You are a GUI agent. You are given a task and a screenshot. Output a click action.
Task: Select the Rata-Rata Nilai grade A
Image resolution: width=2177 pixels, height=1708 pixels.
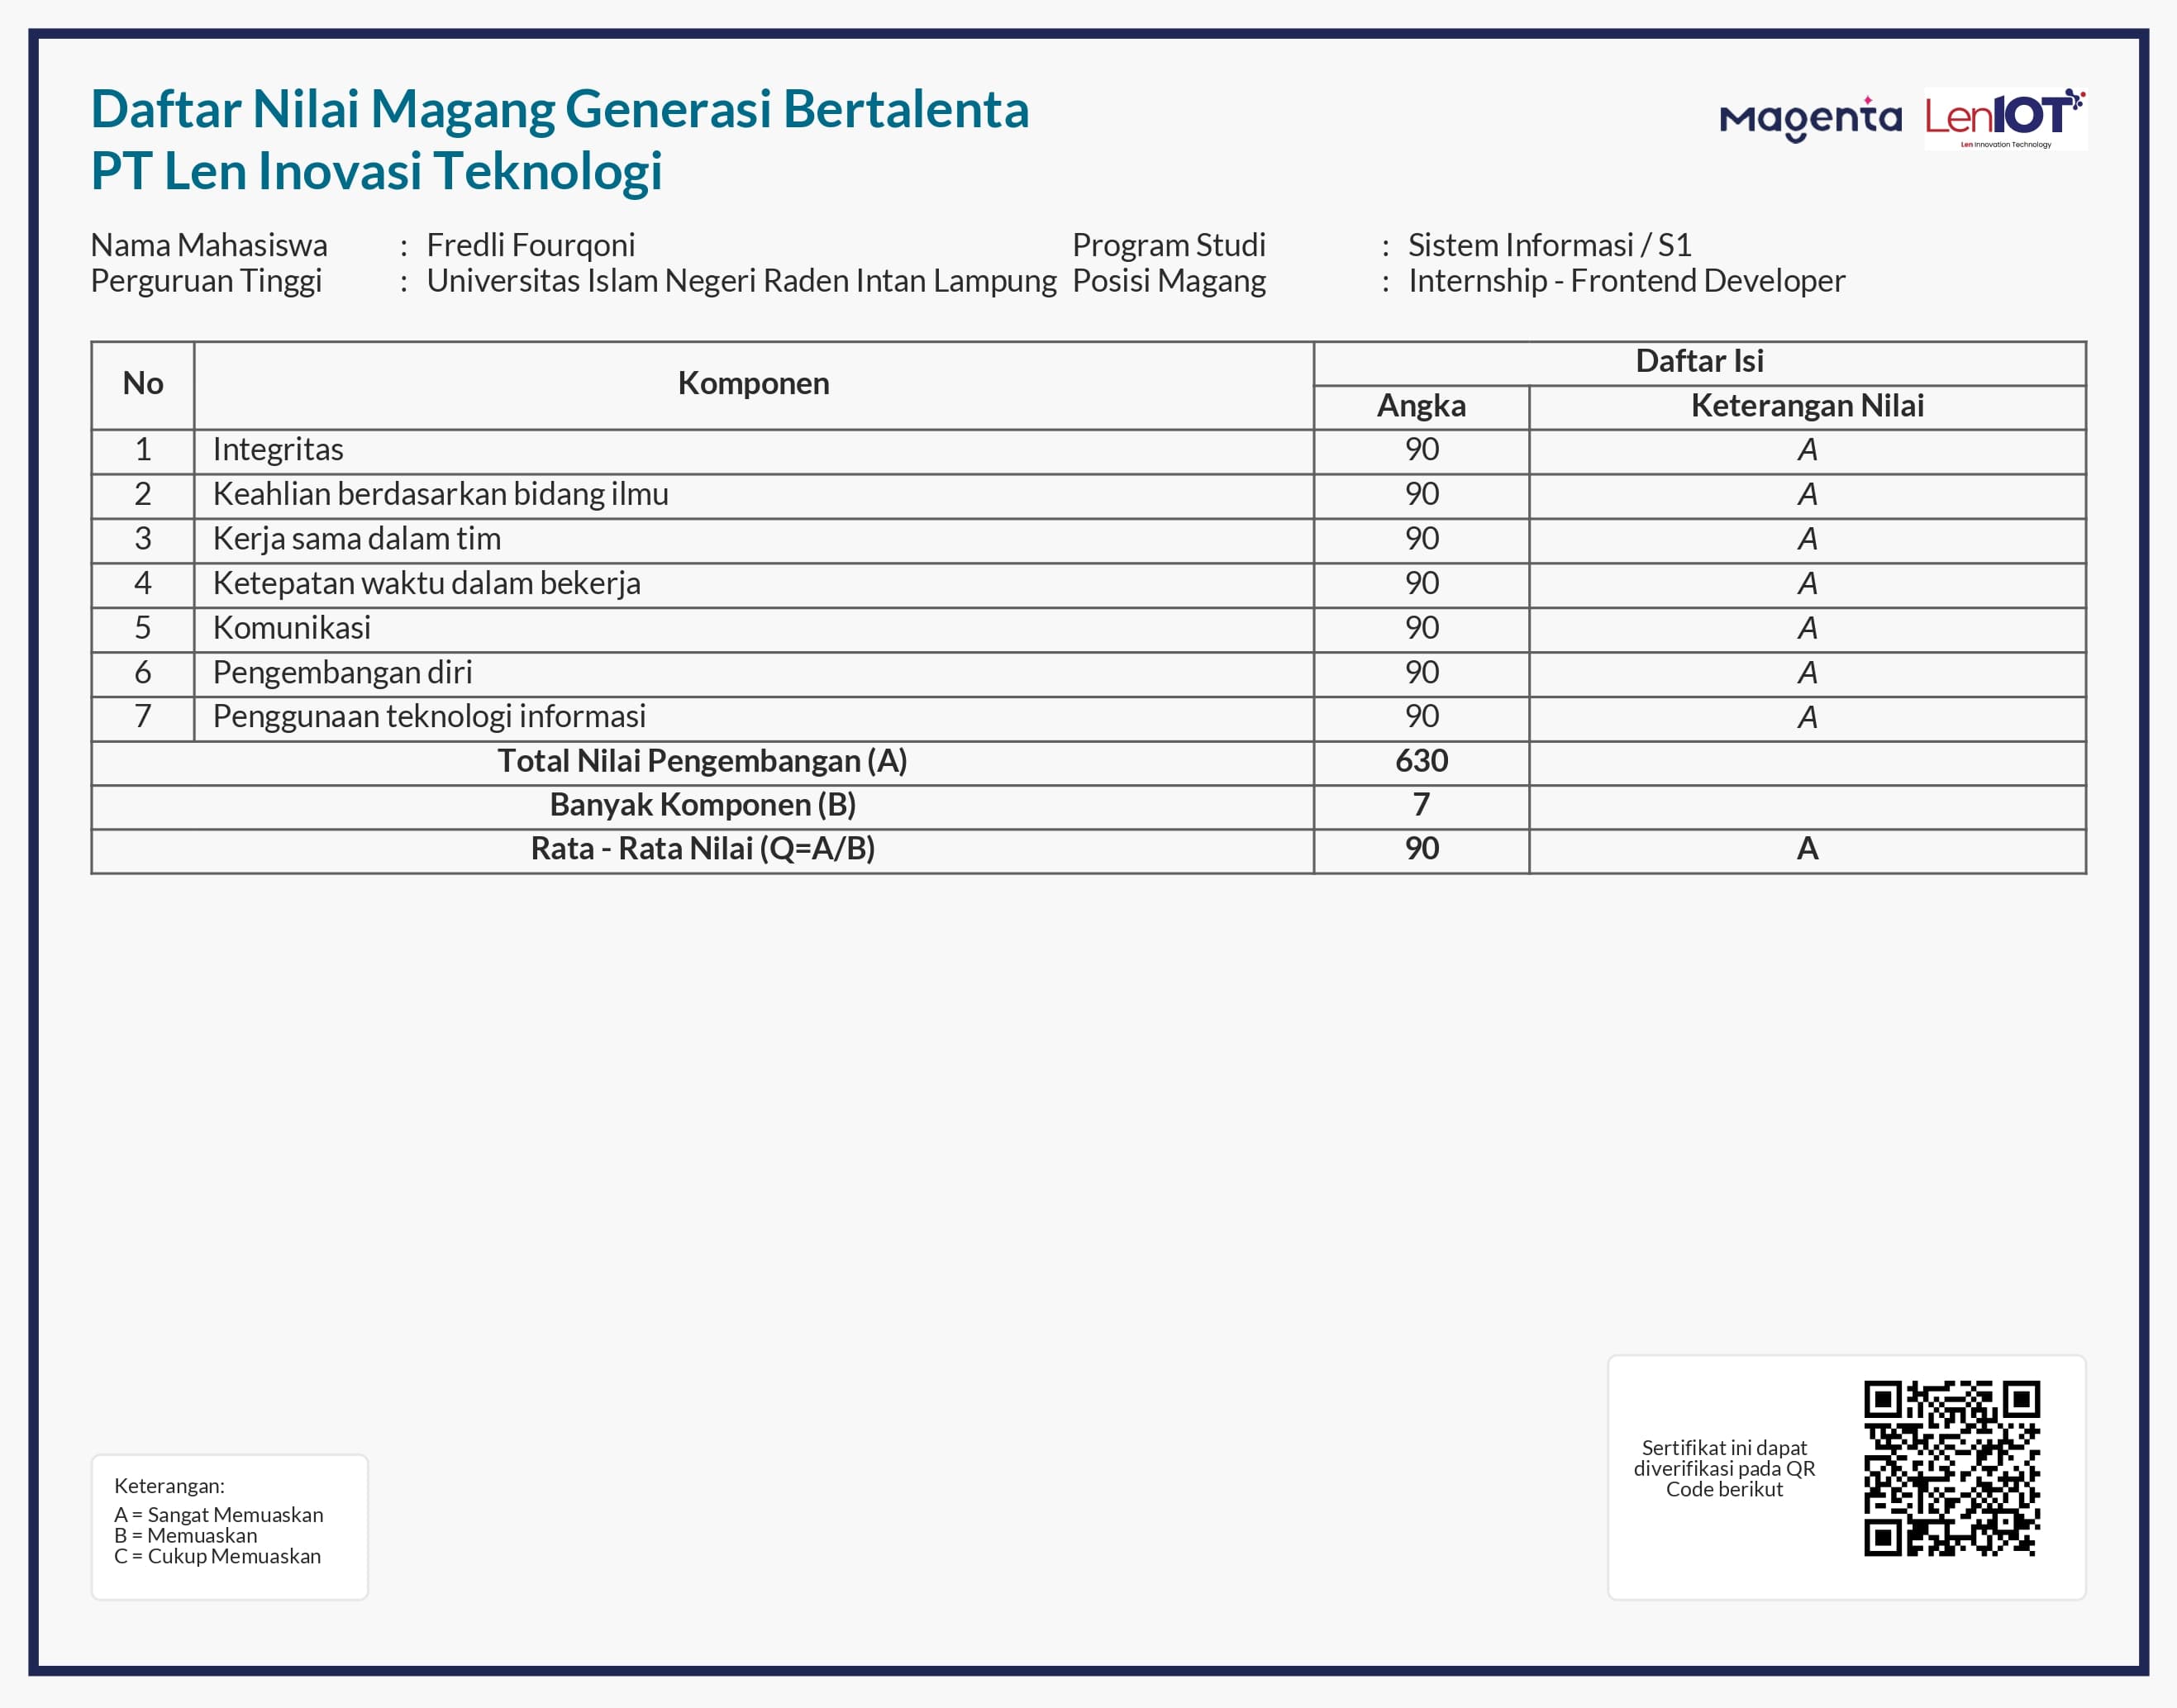pyautogui.click(x=1808, y=849)
